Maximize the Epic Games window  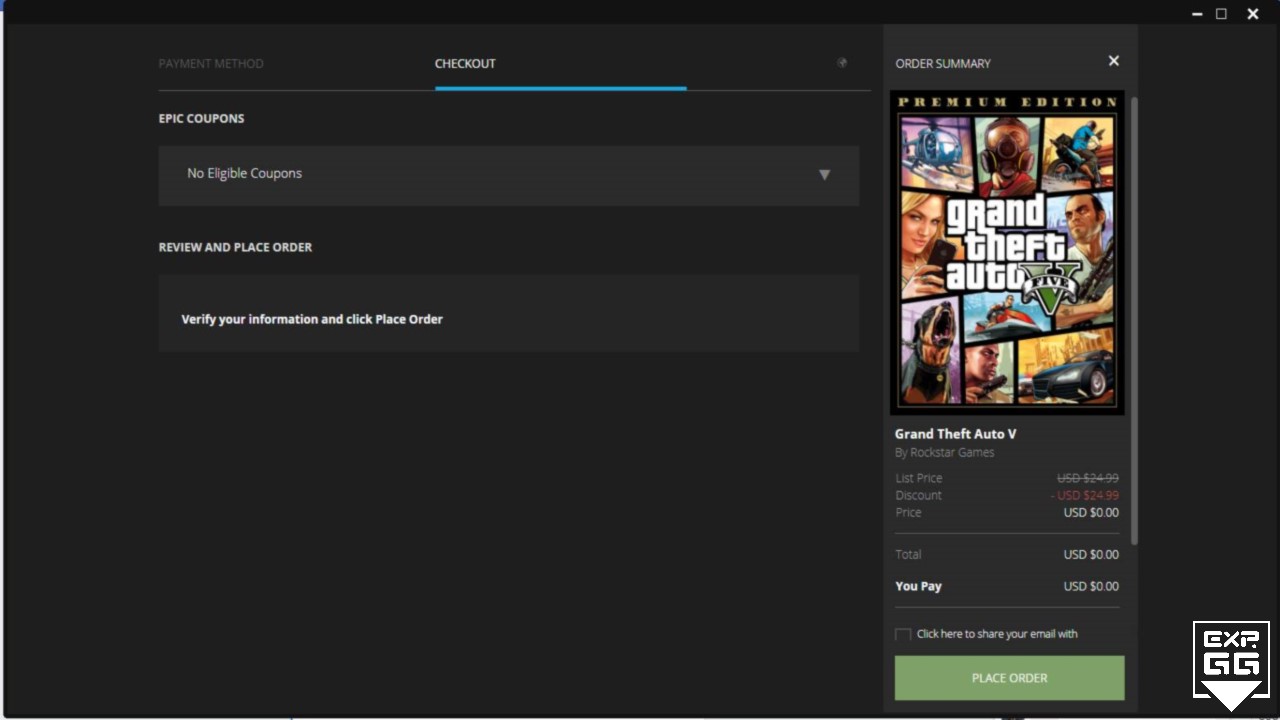pos(1221,14)
